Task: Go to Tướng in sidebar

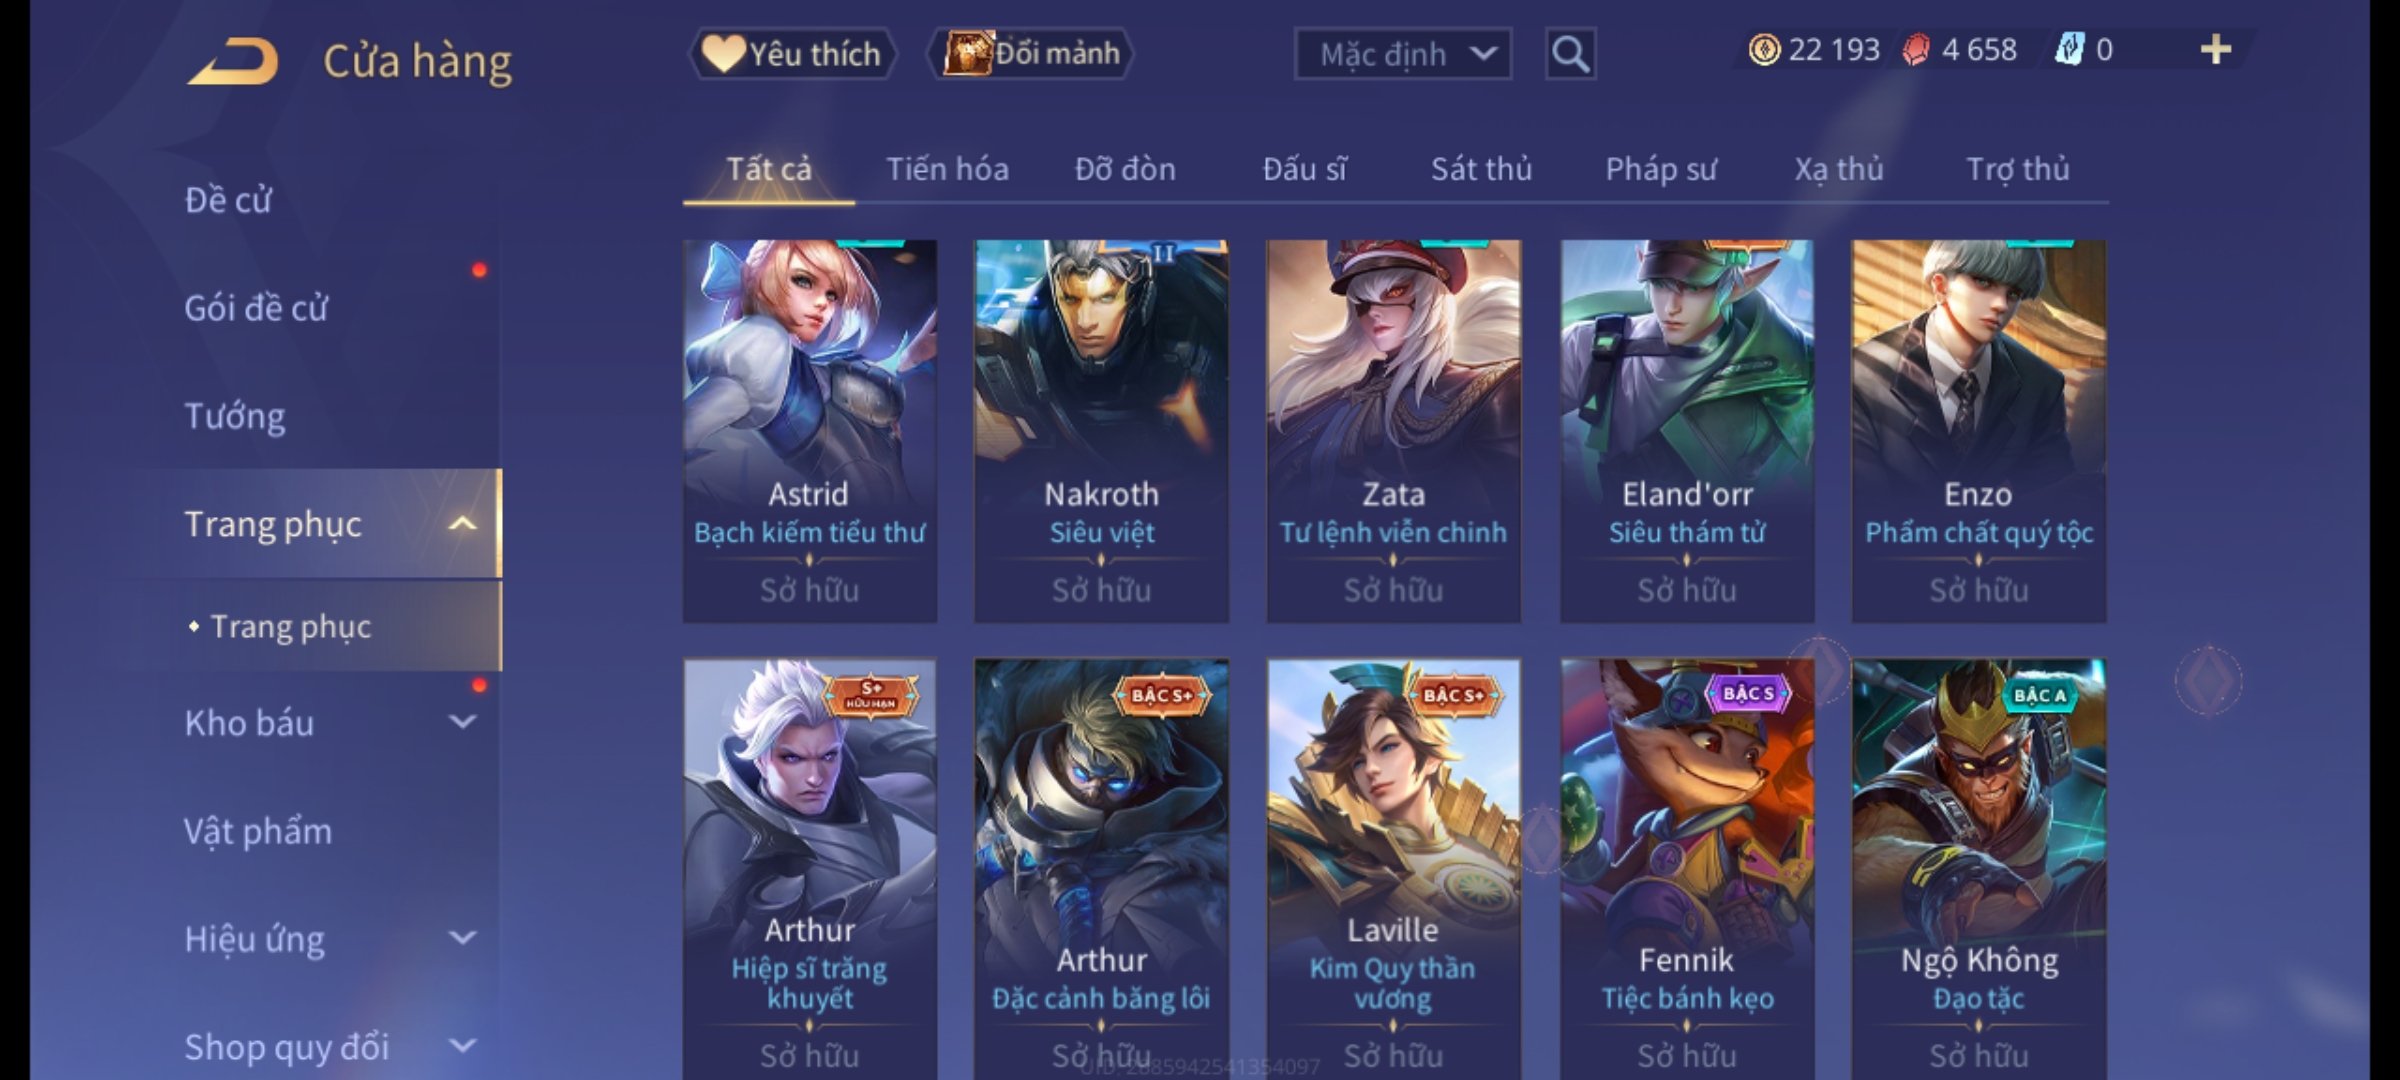Action: tap(235, 415)
